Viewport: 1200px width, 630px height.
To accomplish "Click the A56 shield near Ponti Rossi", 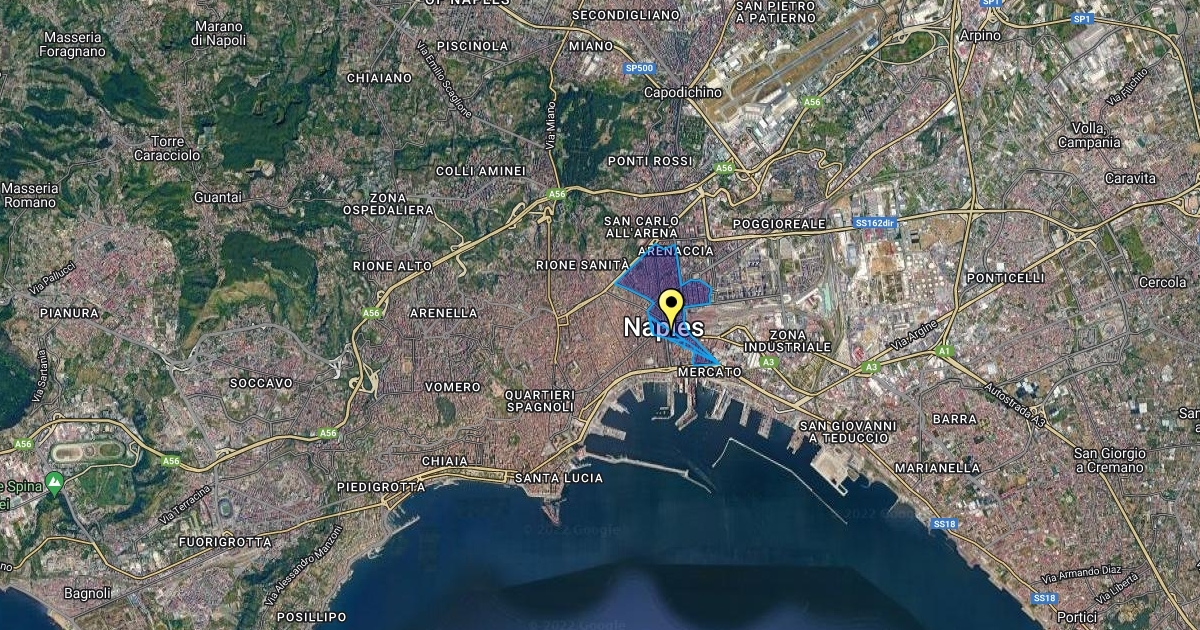I will pyautogui.click(x=723, y=168).
